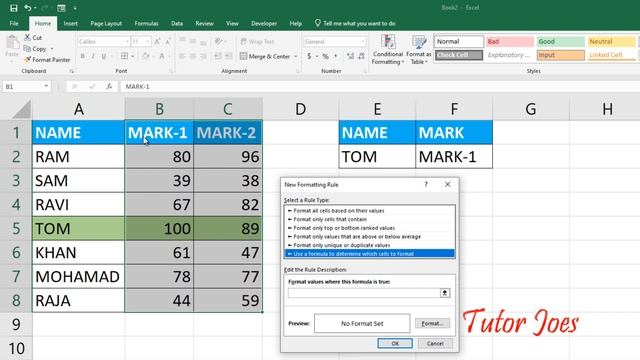The height and width of the screenshot is (360, 640).
Task: Click the Save icon in the quick access toolbar
Action: pos(13,8)
